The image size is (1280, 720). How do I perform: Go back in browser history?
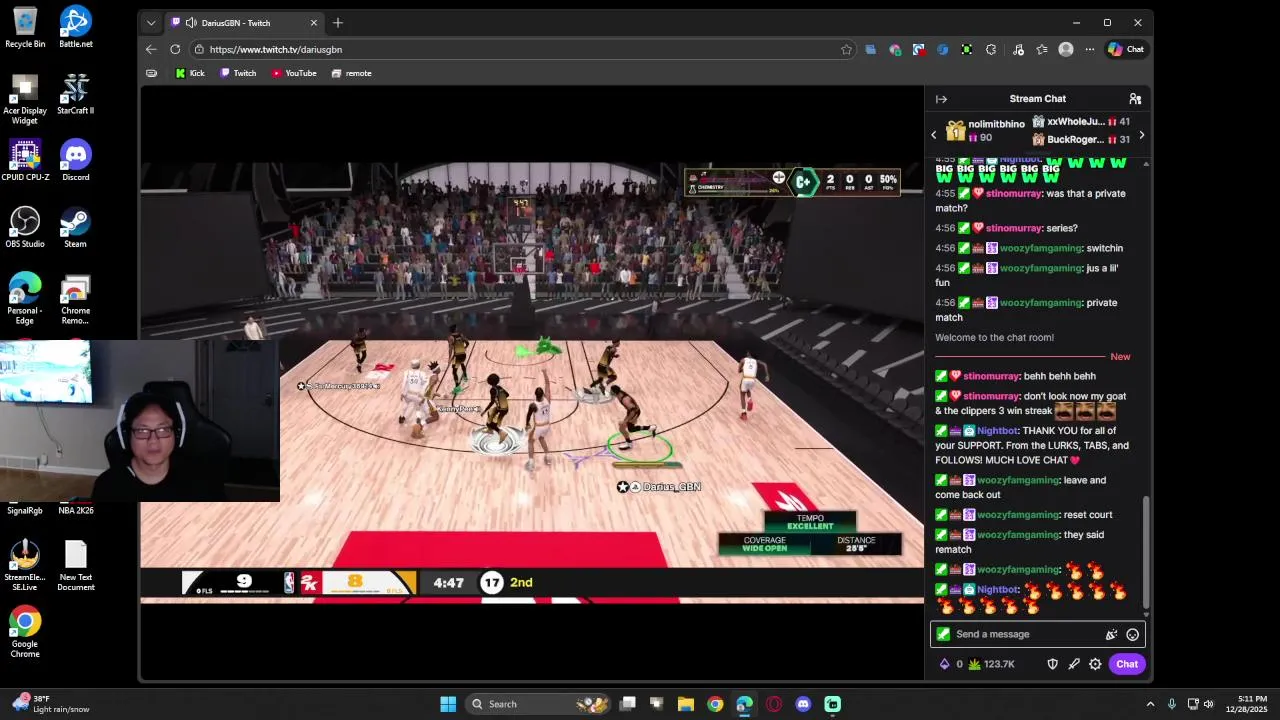151,49
